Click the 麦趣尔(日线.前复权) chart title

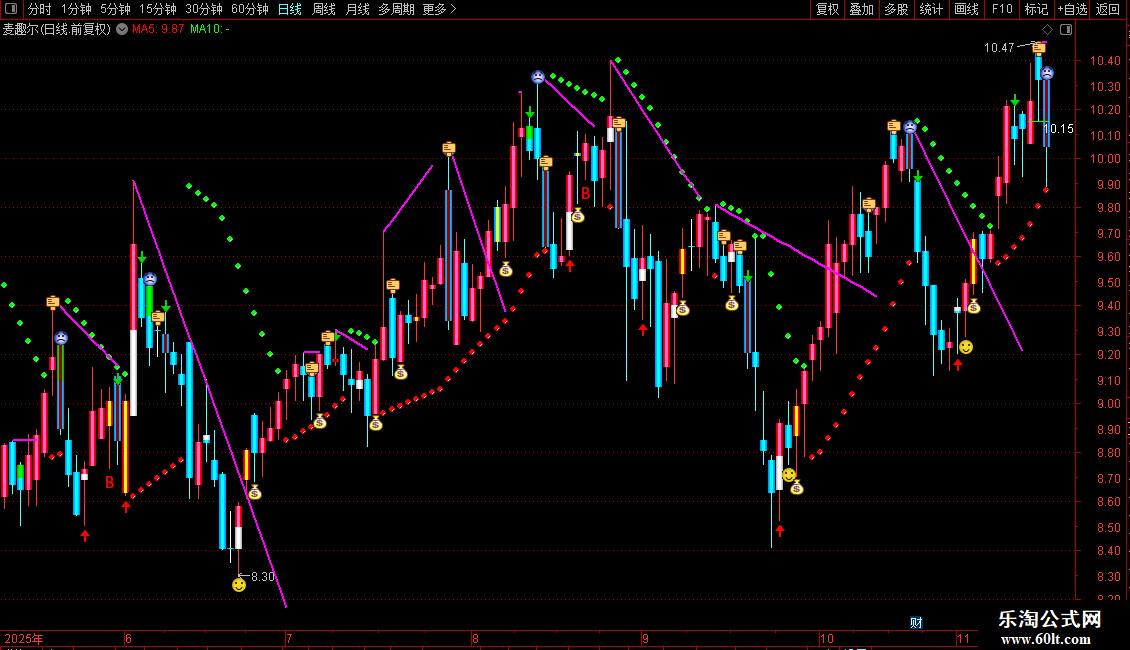(57, 29)
